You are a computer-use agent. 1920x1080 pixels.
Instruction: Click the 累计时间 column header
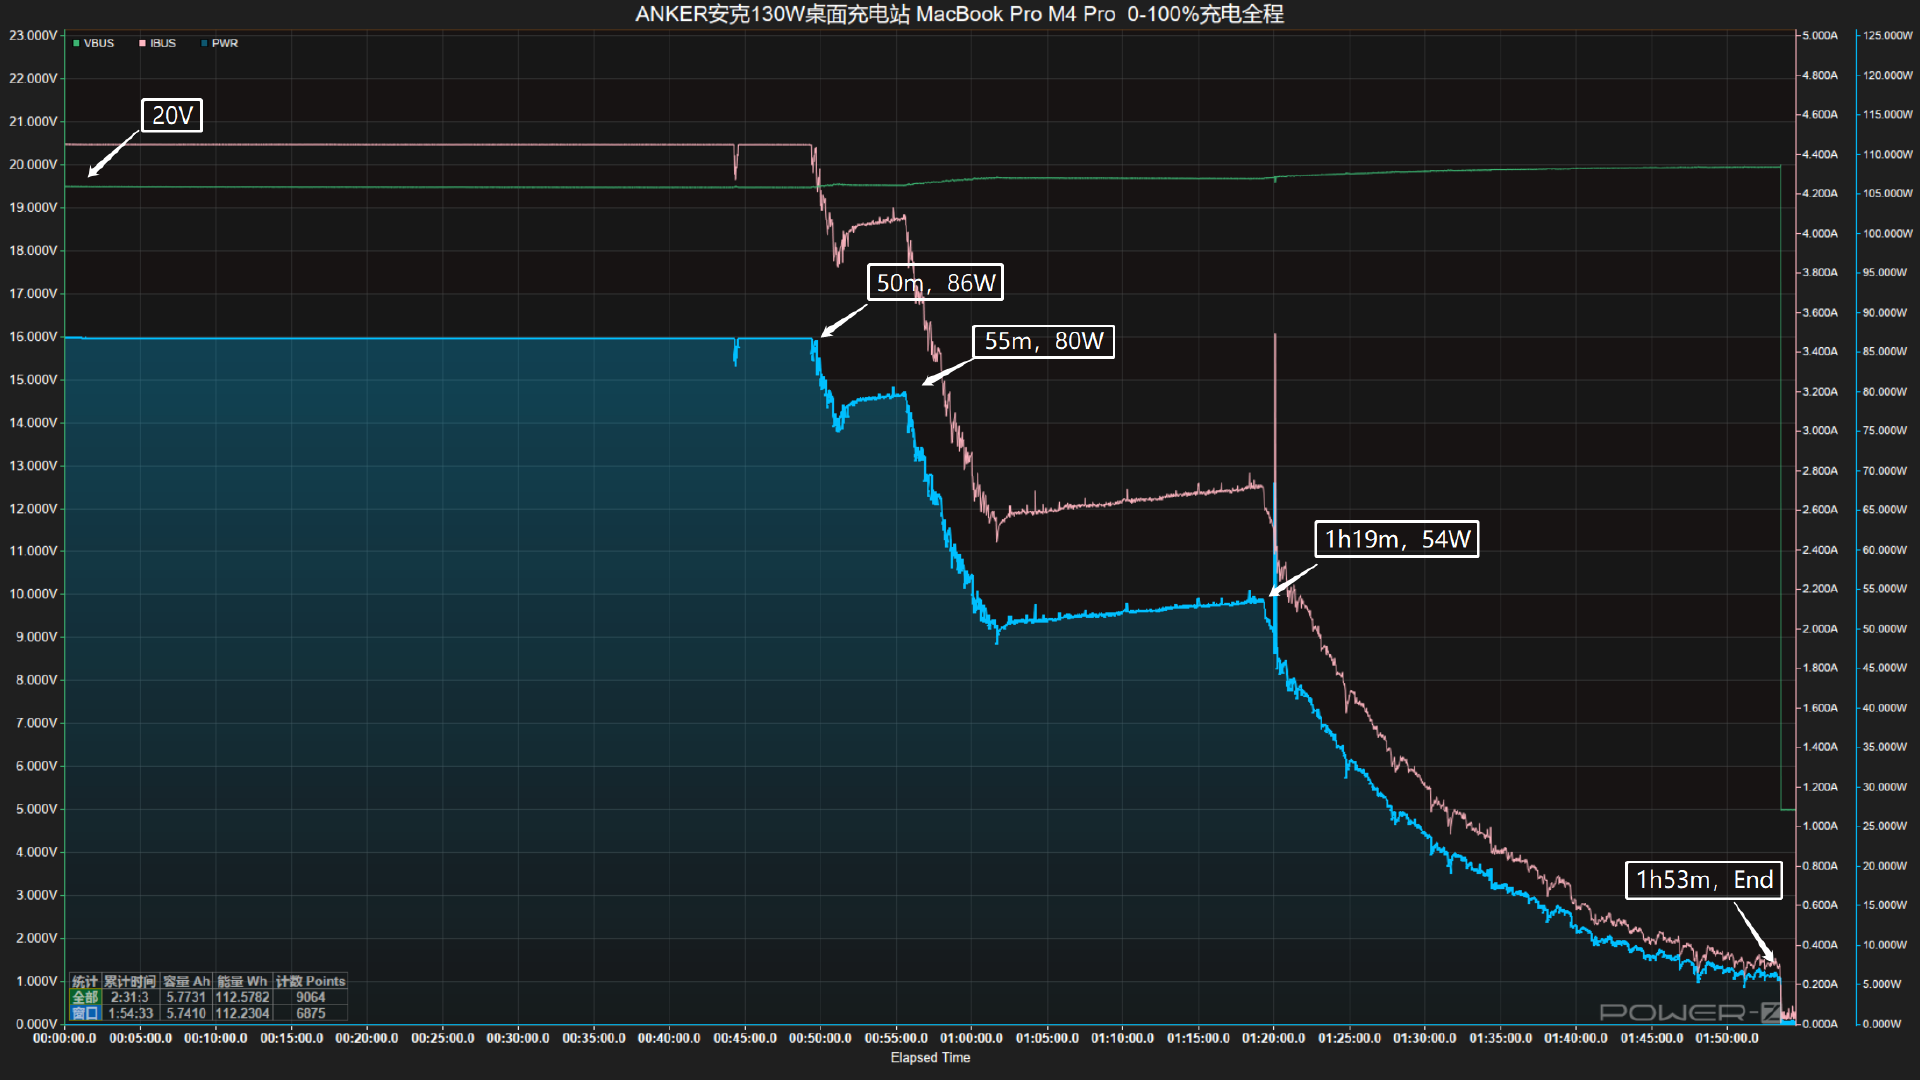point(130,981)
